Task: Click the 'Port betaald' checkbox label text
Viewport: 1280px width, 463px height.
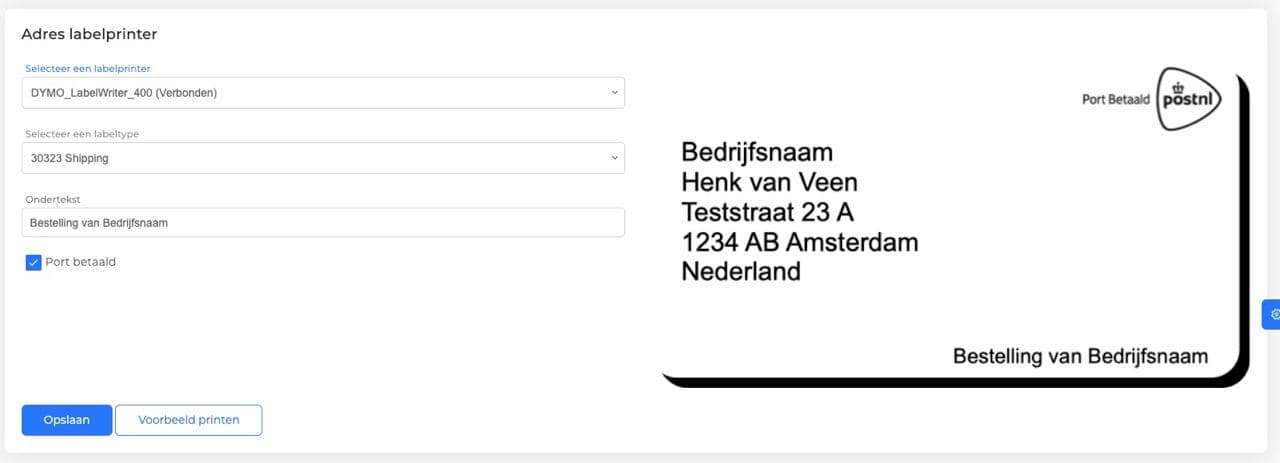Action: 81,262
